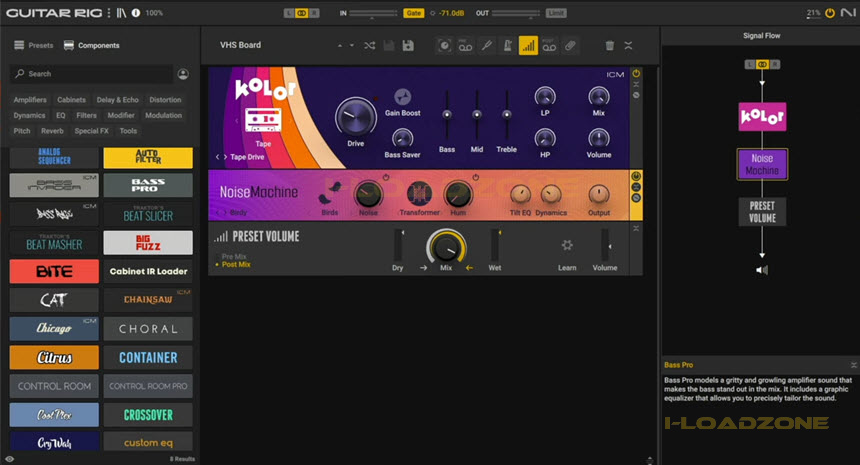860x465 pixels.
Task: Shuffle presets with the random icon
Action: coord(369,46)
